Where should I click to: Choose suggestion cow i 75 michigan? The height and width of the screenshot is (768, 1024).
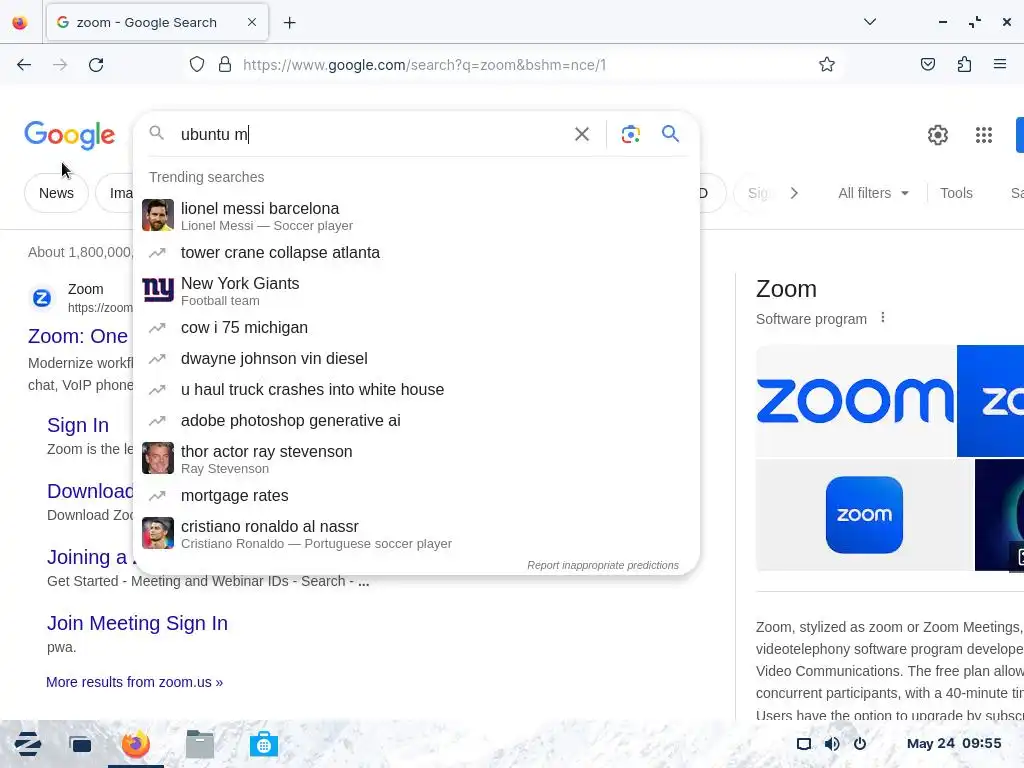[416, 328]
